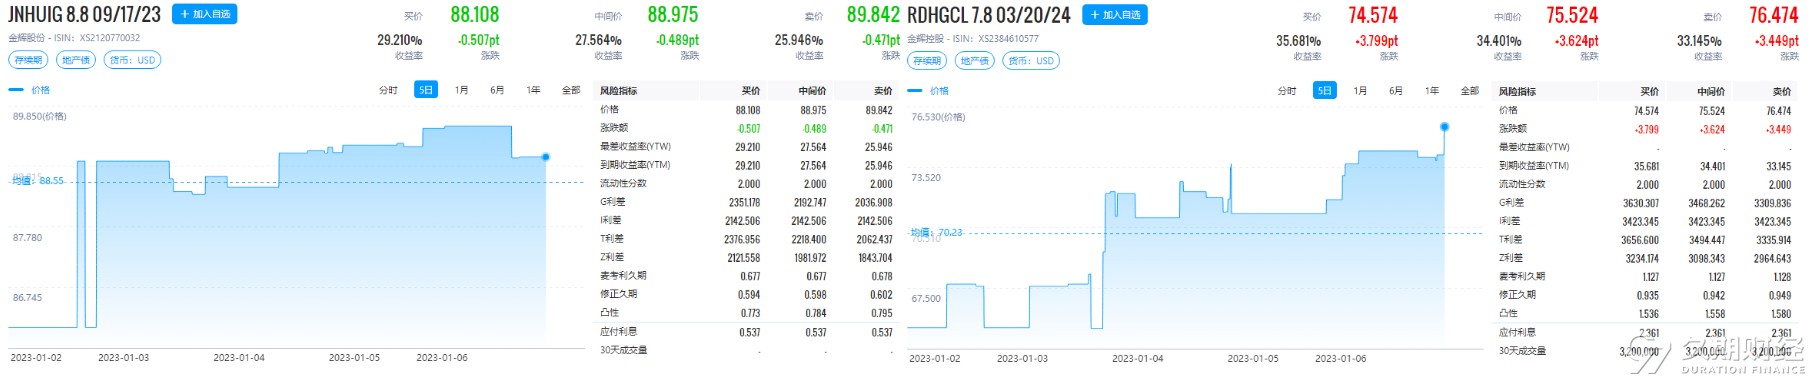Select 6月 range on left chart
The height and width of the screenshot is (379, 1810).
[x=497, y=90]
